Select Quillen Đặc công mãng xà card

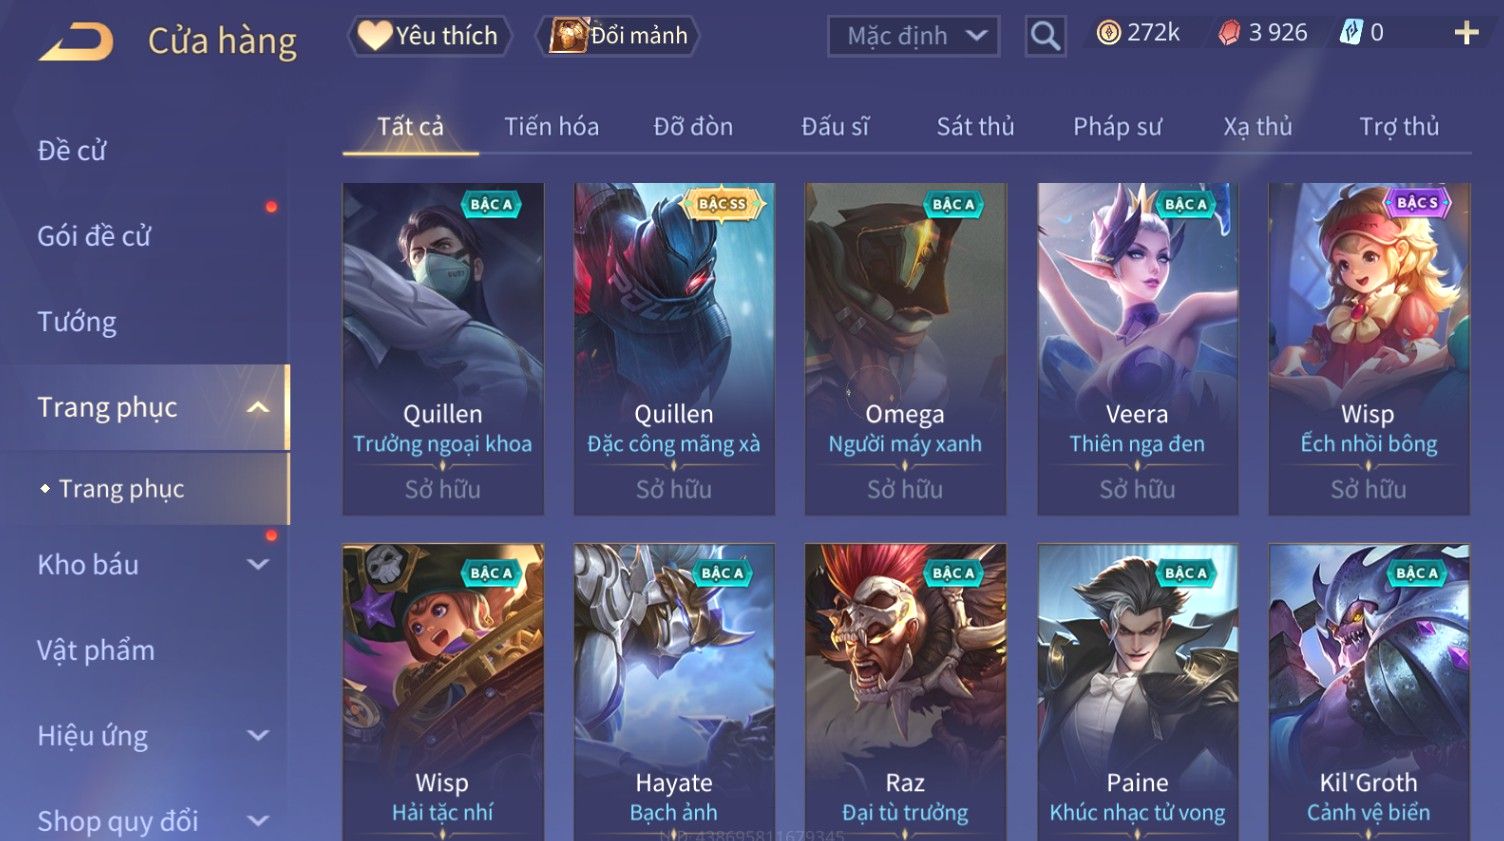pos(674,349)
